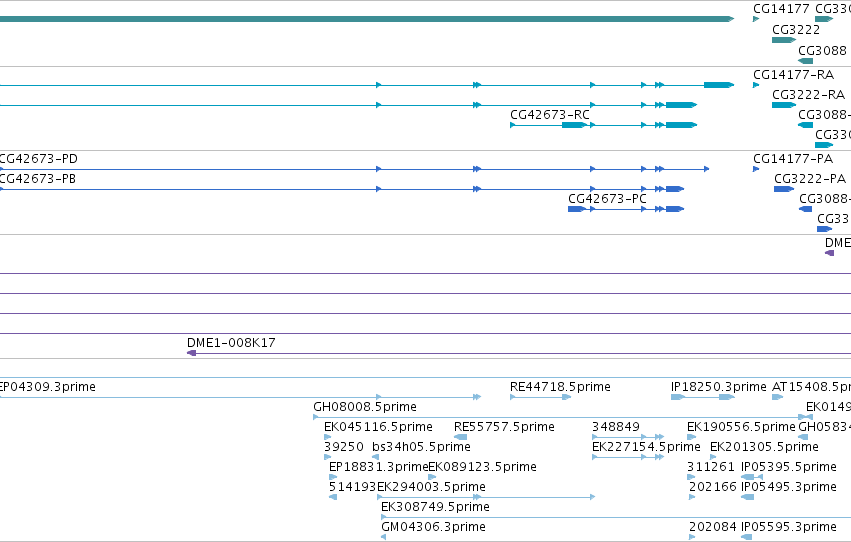
Task: Select the CG3222 gene label
Action: 796,30
